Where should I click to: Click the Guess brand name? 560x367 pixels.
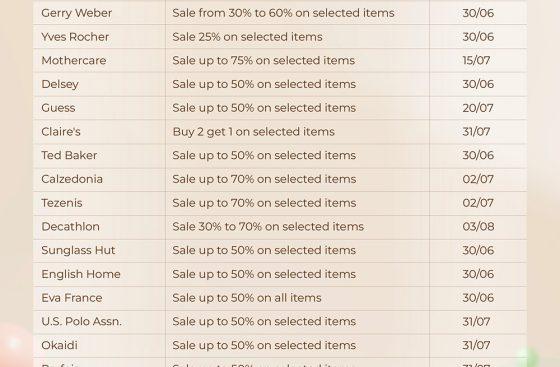click(58, 108)
